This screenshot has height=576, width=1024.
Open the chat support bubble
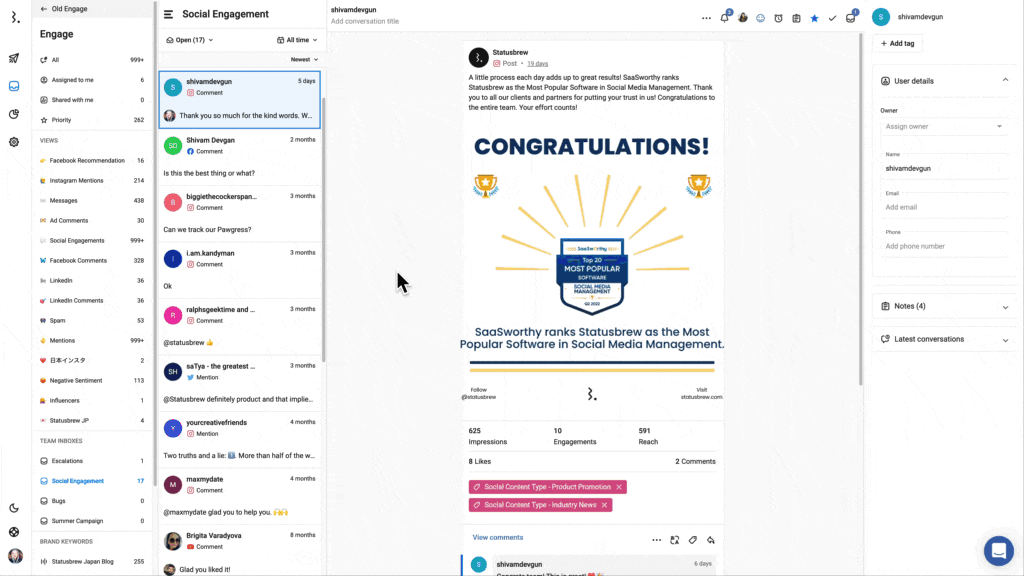(x=998, y=550)
